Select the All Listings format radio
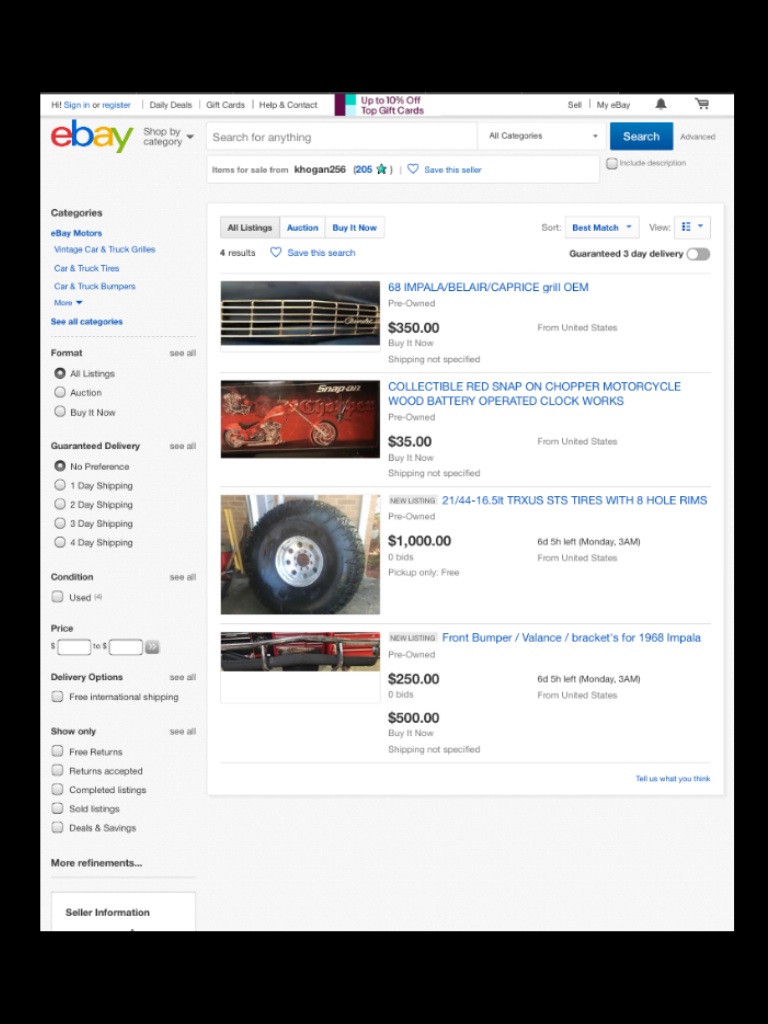 [60, 373]
